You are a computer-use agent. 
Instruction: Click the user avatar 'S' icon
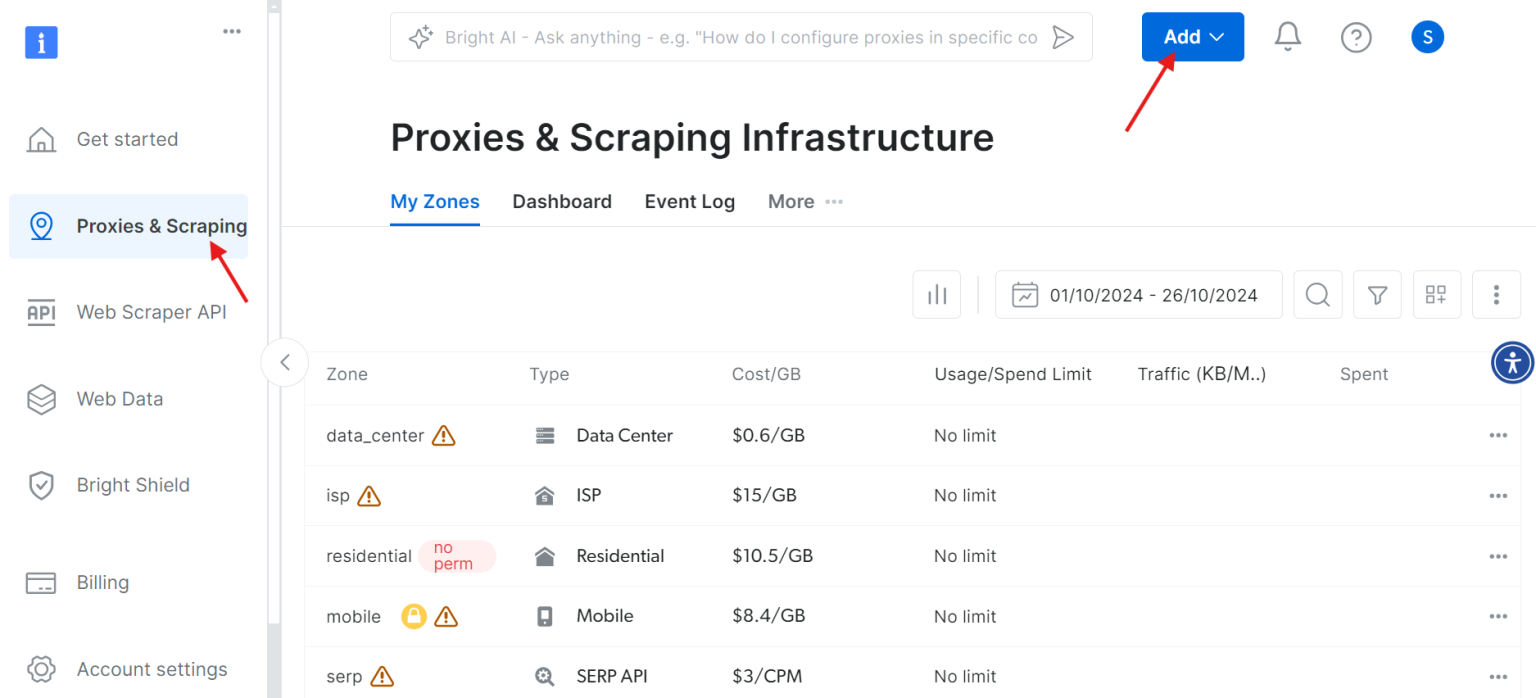[1427, 37]
